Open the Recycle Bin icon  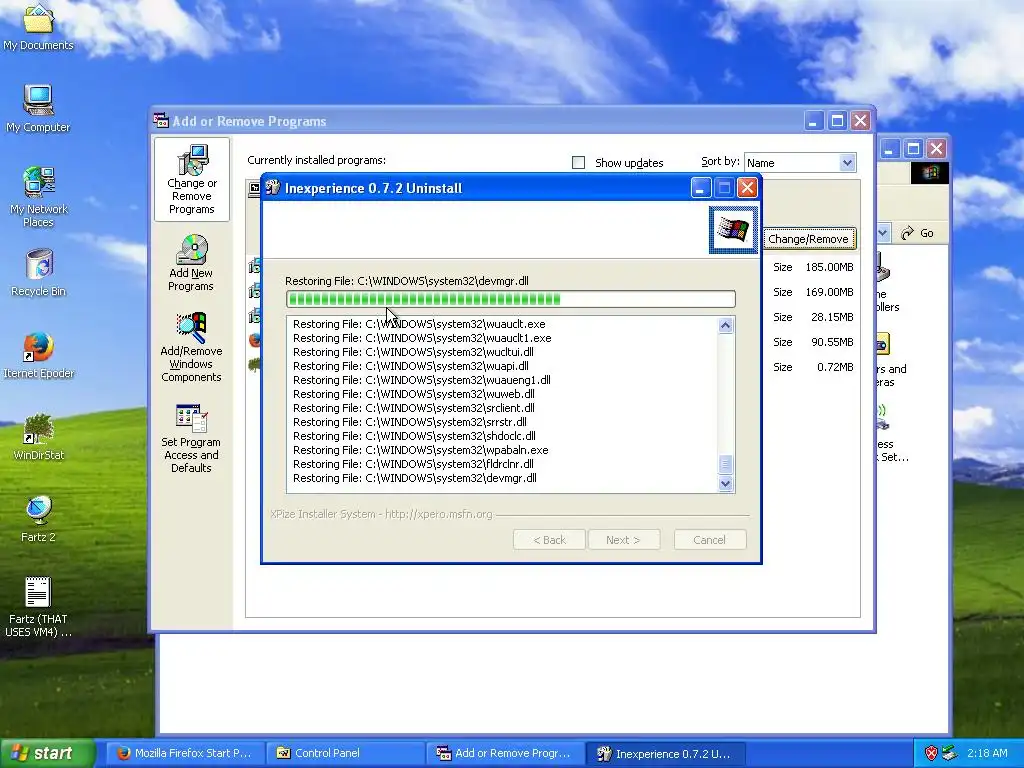tap(38, 273)
